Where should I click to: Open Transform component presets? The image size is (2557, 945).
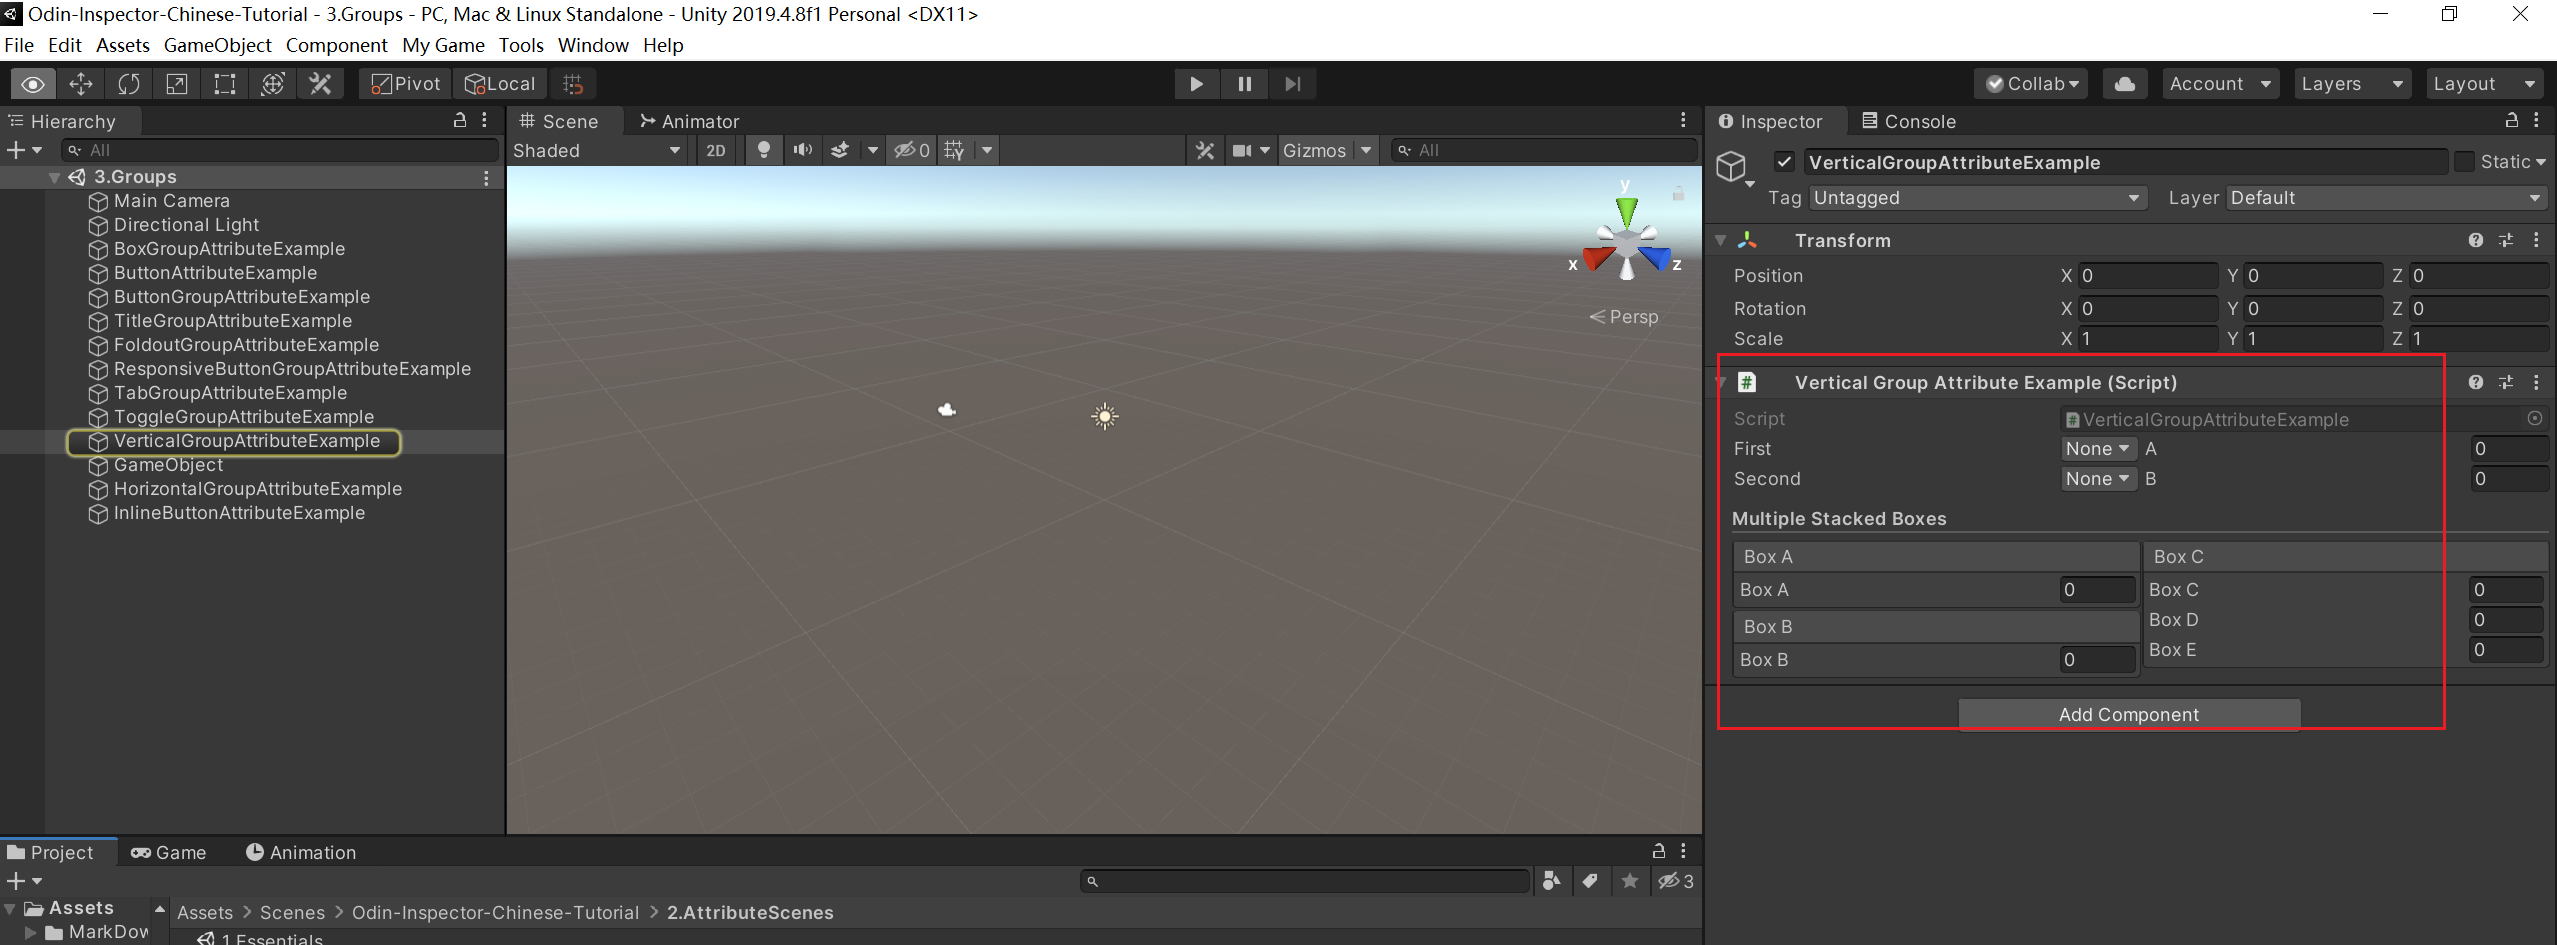[x=2506, y=240]
